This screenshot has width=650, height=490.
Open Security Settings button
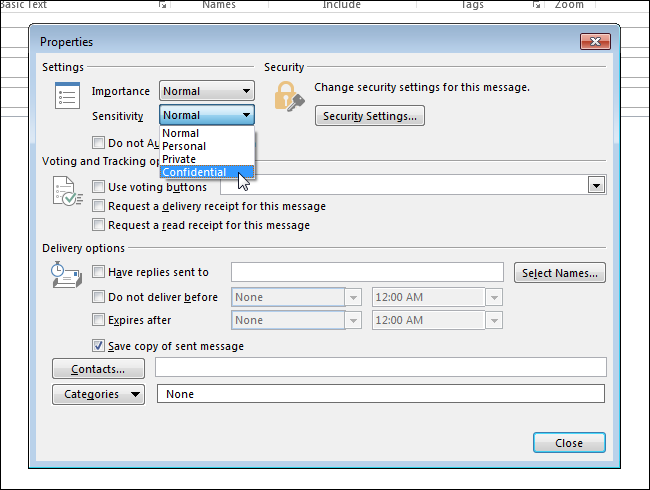[x=370, y=116]
